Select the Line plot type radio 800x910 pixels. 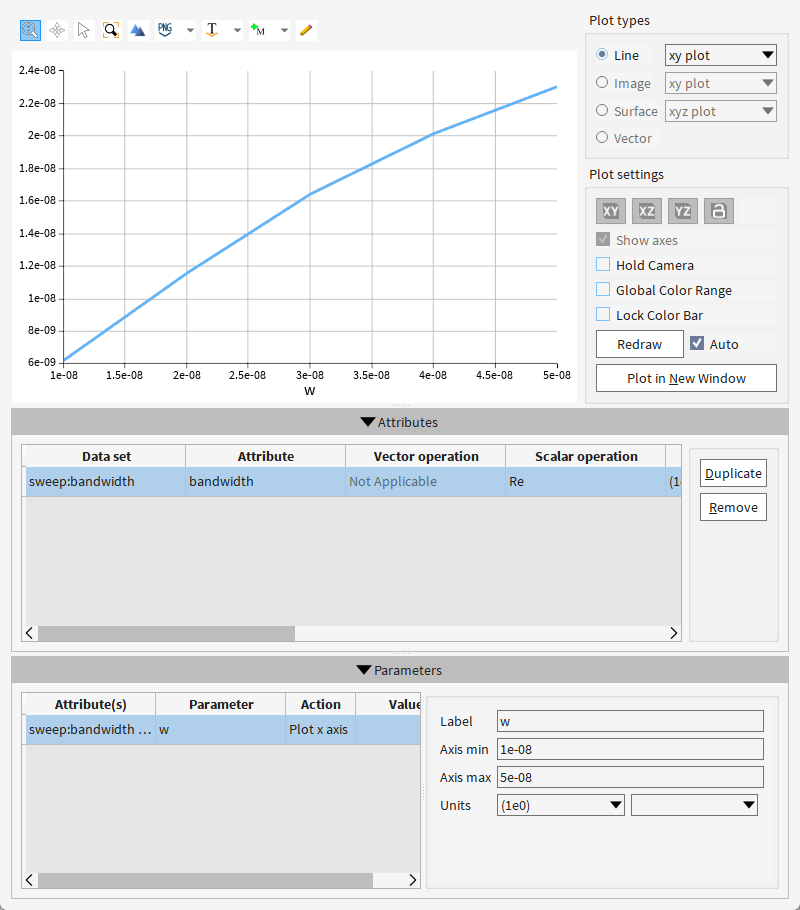pyautogui.click(x=602, y=55)
